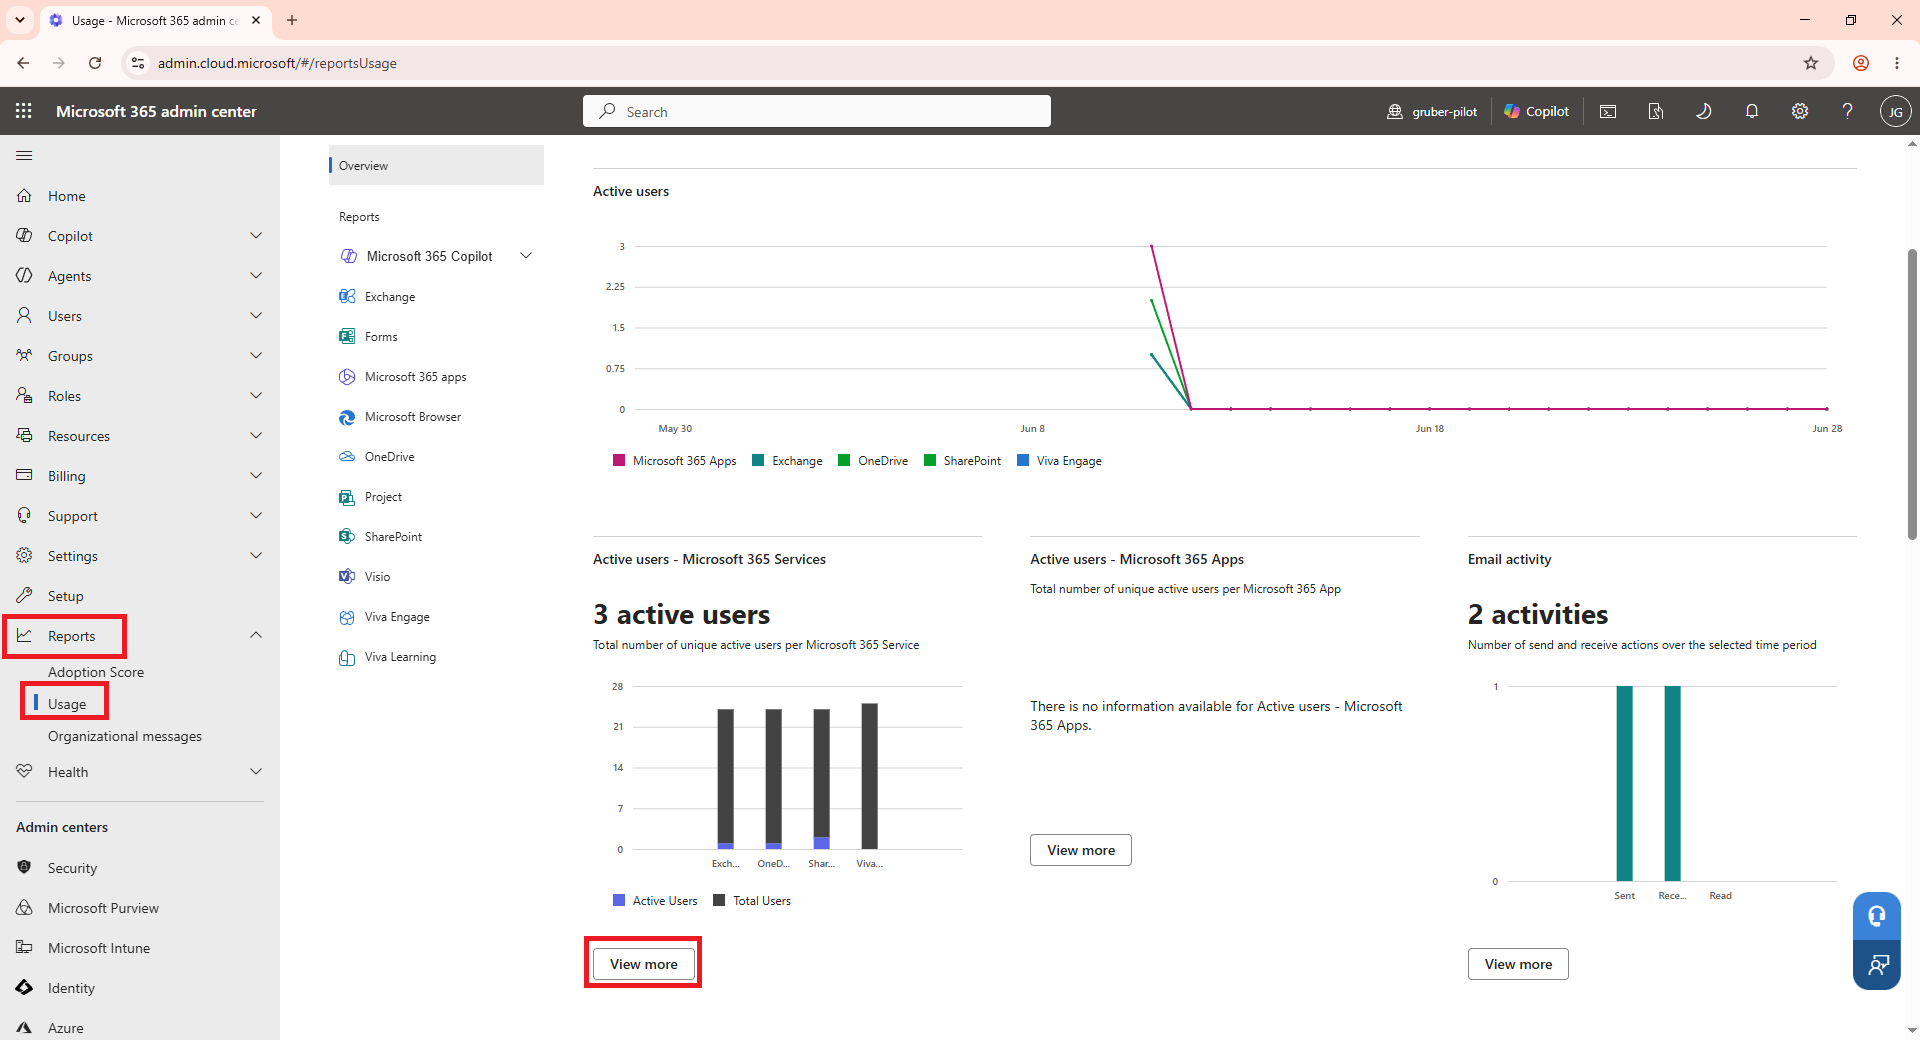Open Cloud Shell icon in header
1920x1040 pixels.
pyautogui.click(x=1608, y=111)
